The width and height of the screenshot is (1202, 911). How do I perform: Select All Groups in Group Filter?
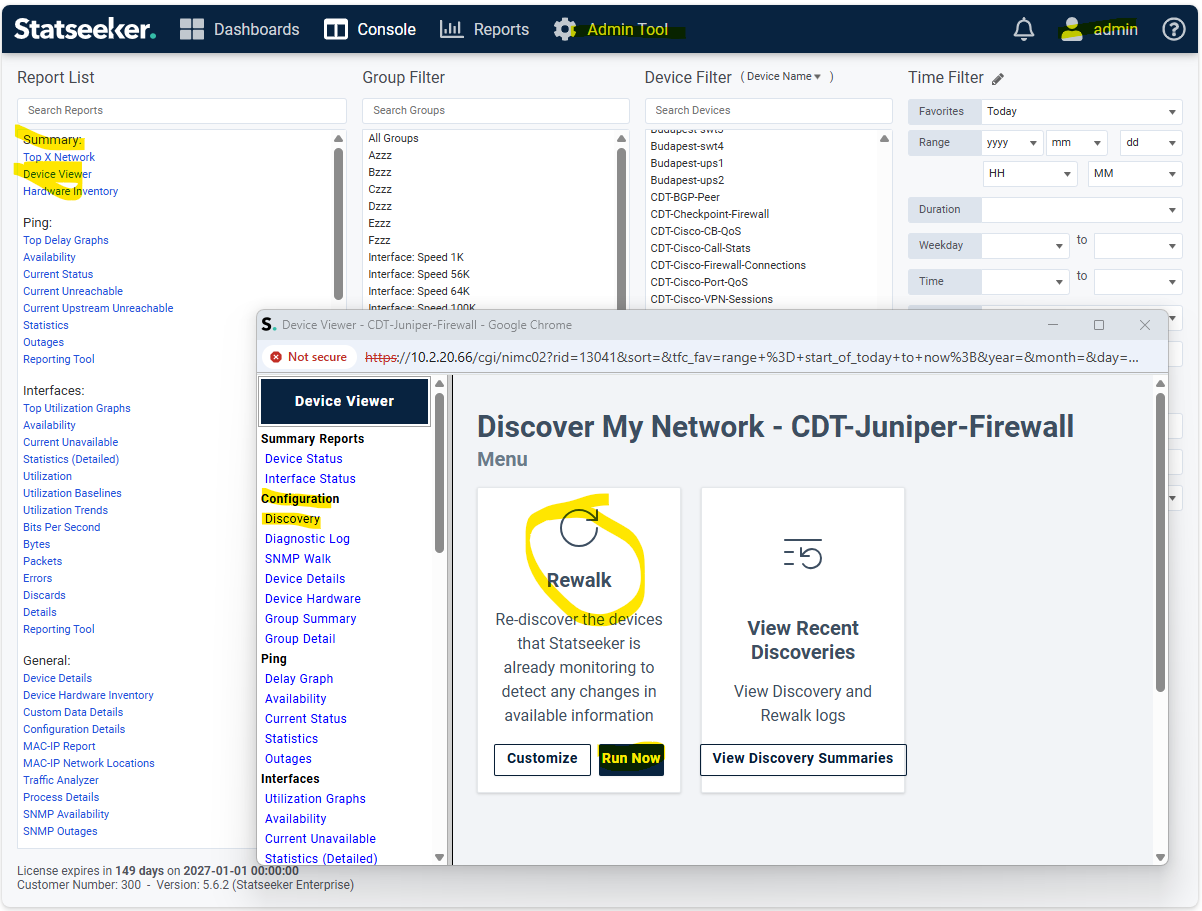pos(393,138)
